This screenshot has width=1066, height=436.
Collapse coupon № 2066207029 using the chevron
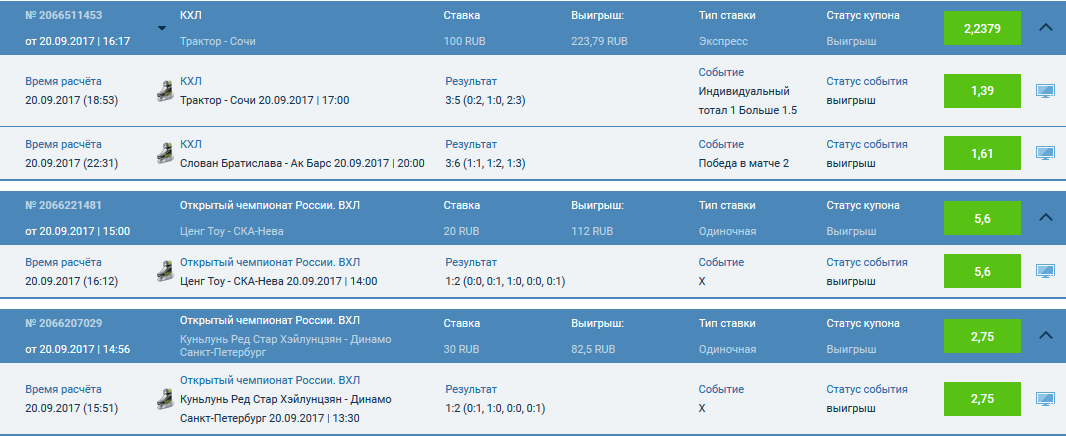1046,335
